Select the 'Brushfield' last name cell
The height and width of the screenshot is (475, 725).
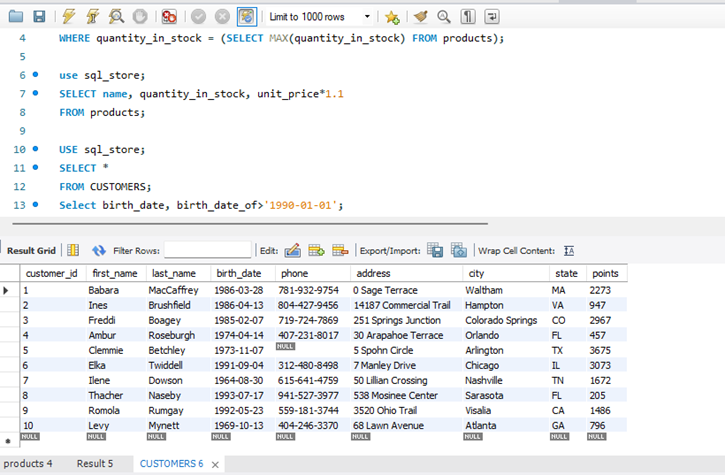coord(178,305)
